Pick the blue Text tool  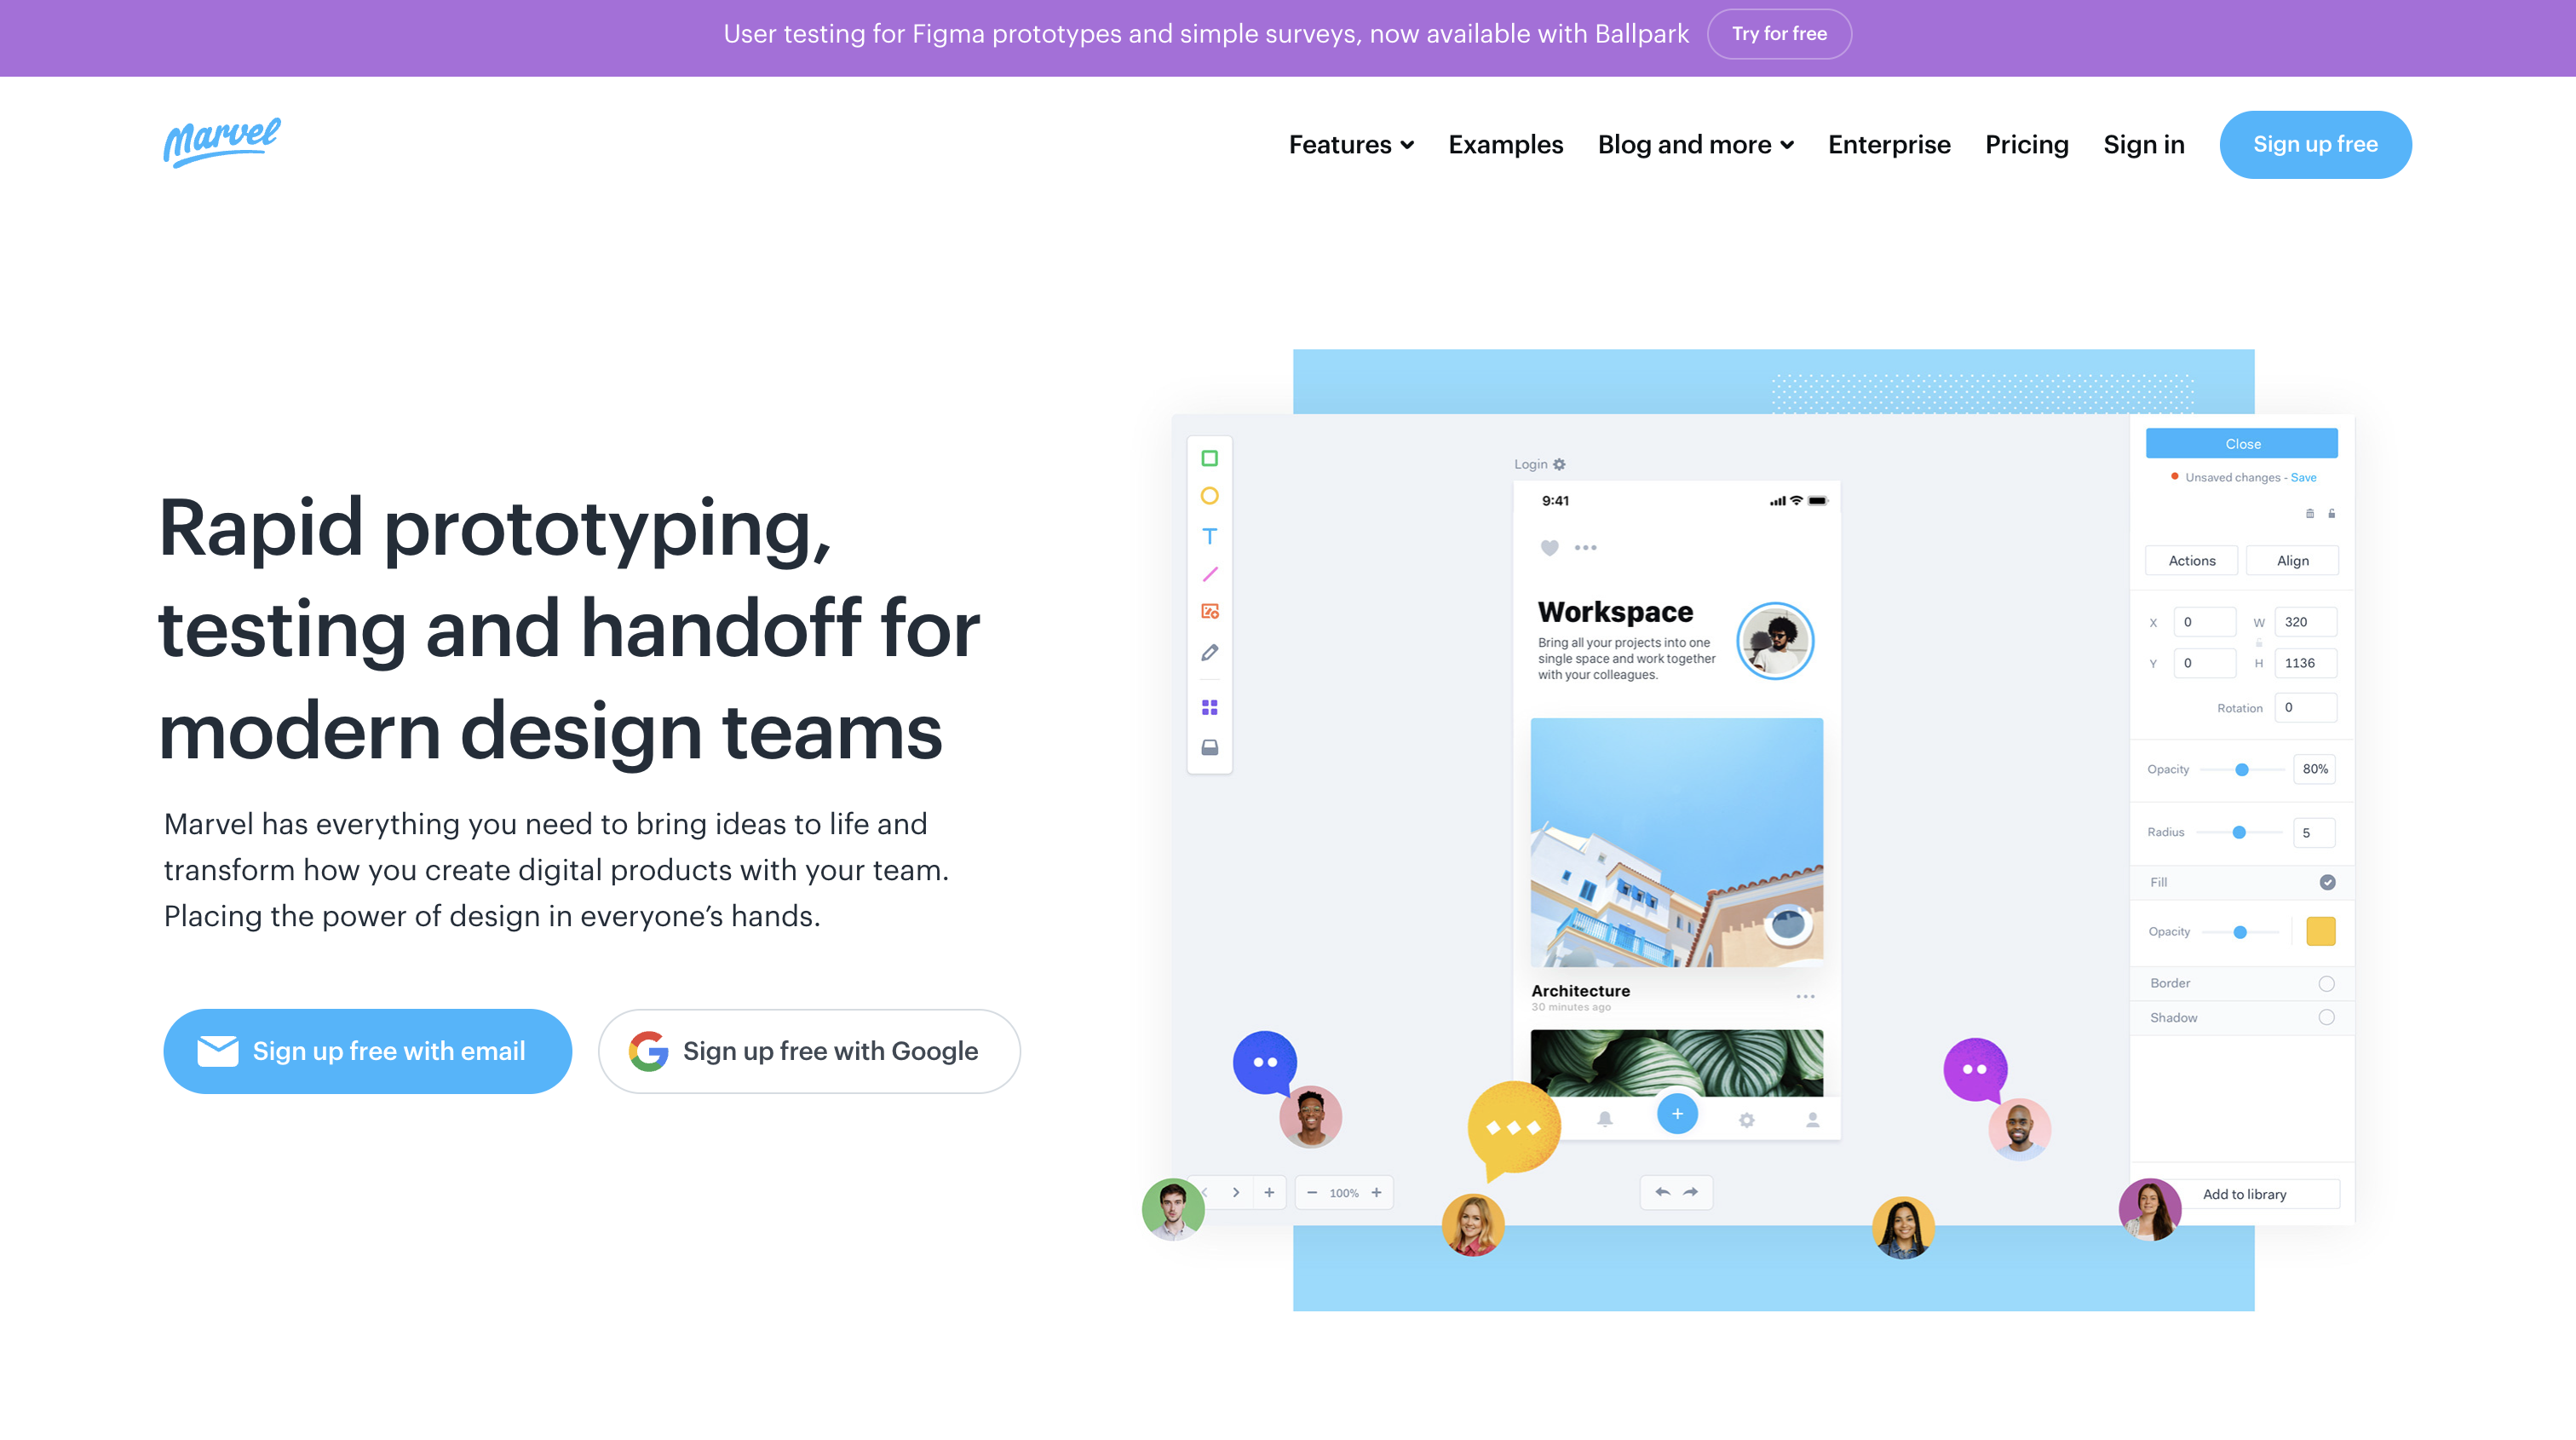(1209, 536)
